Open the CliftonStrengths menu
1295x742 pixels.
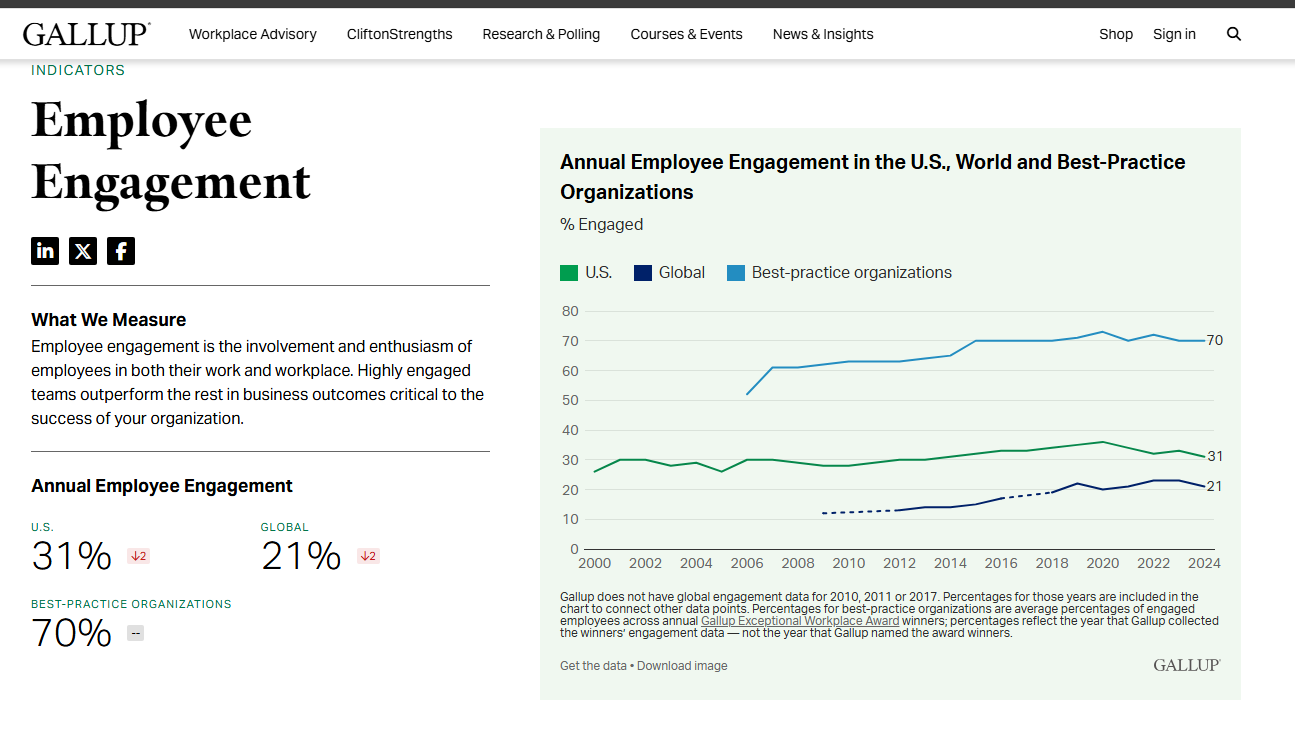click(399, 34)
